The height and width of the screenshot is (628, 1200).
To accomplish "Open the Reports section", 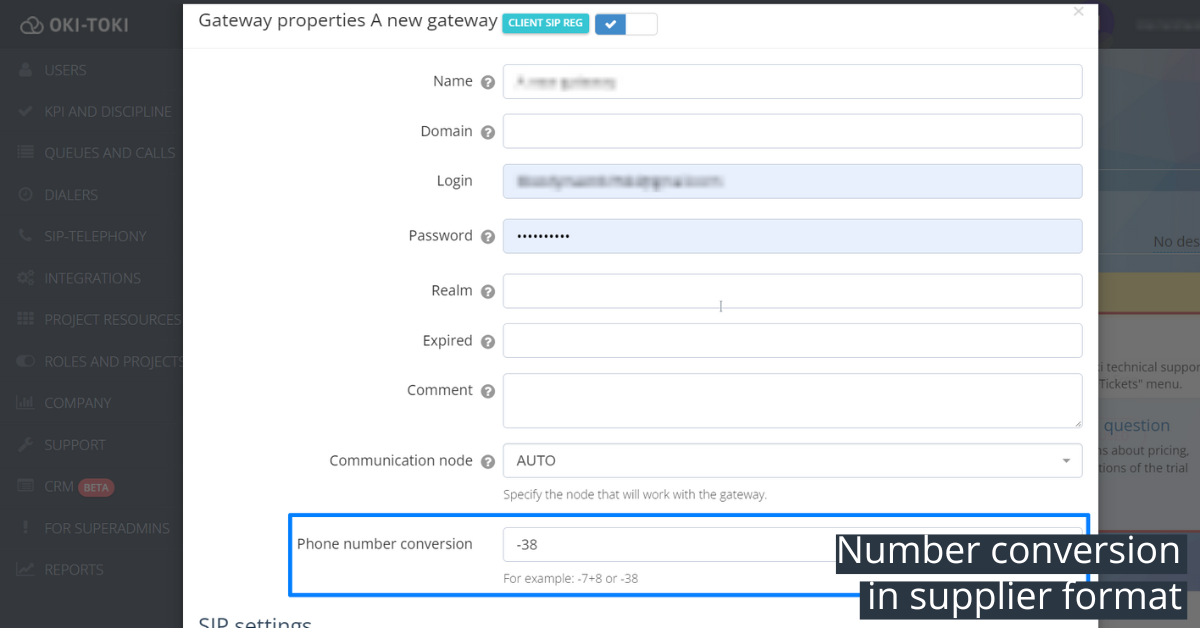I will click(73, 569).
